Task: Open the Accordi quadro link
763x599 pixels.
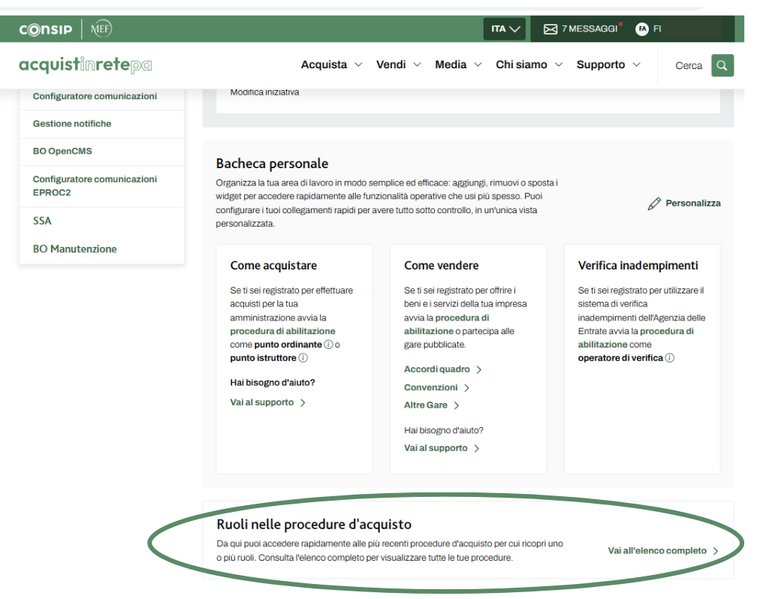Action: [442, 369]
